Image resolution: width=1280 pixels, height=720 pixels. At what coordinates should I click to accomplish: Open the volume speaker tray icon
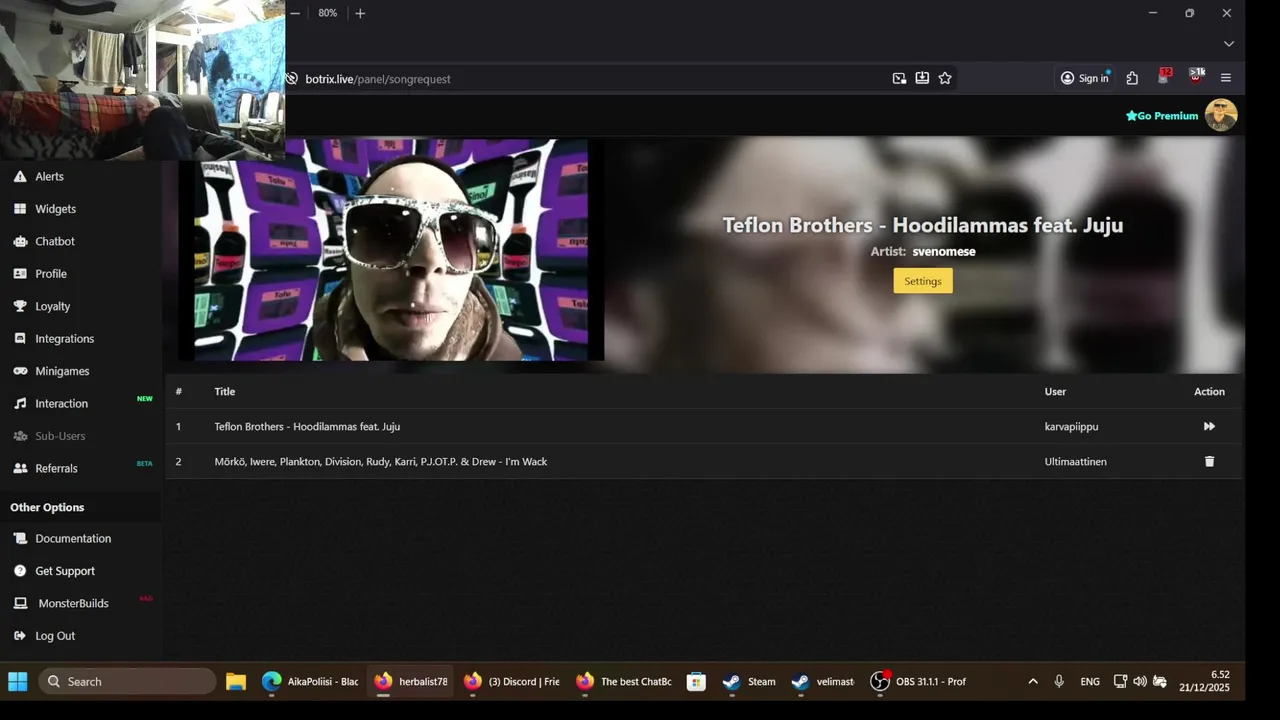coord(1140,682)
